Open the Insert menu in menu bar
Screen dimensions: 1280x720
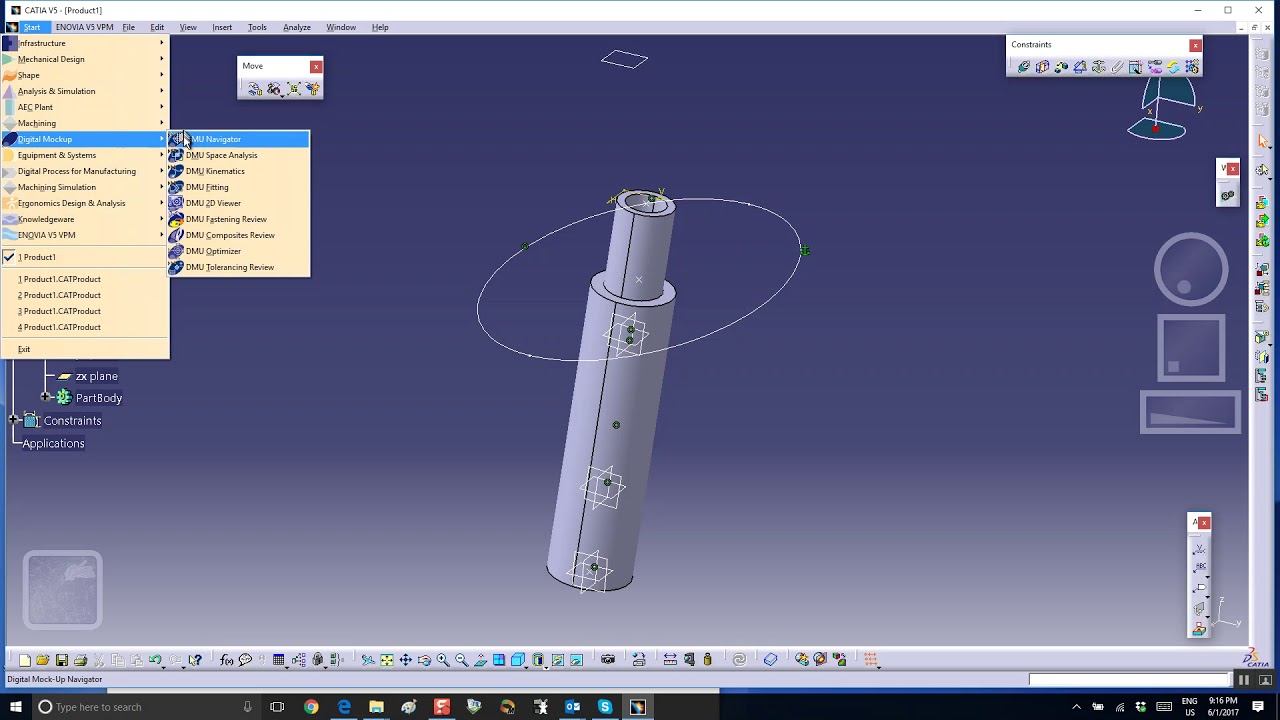[x=222, y=27]
